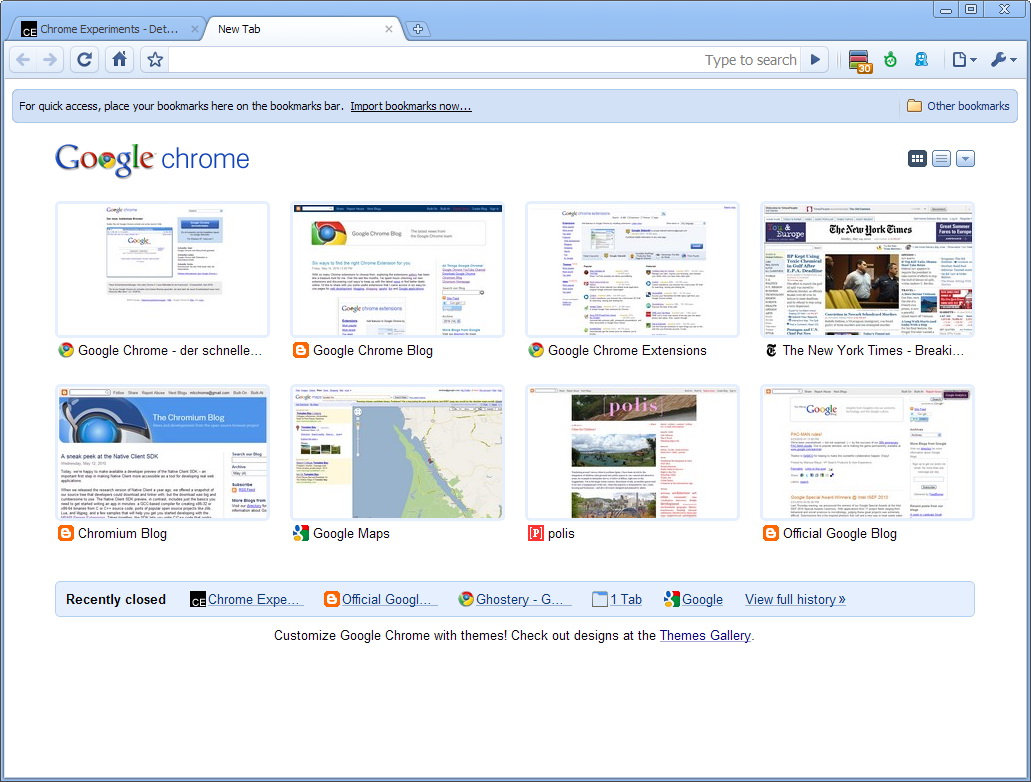Click the Import bookmarks now link
The image size is (1031, 782).
click(411, 106)
